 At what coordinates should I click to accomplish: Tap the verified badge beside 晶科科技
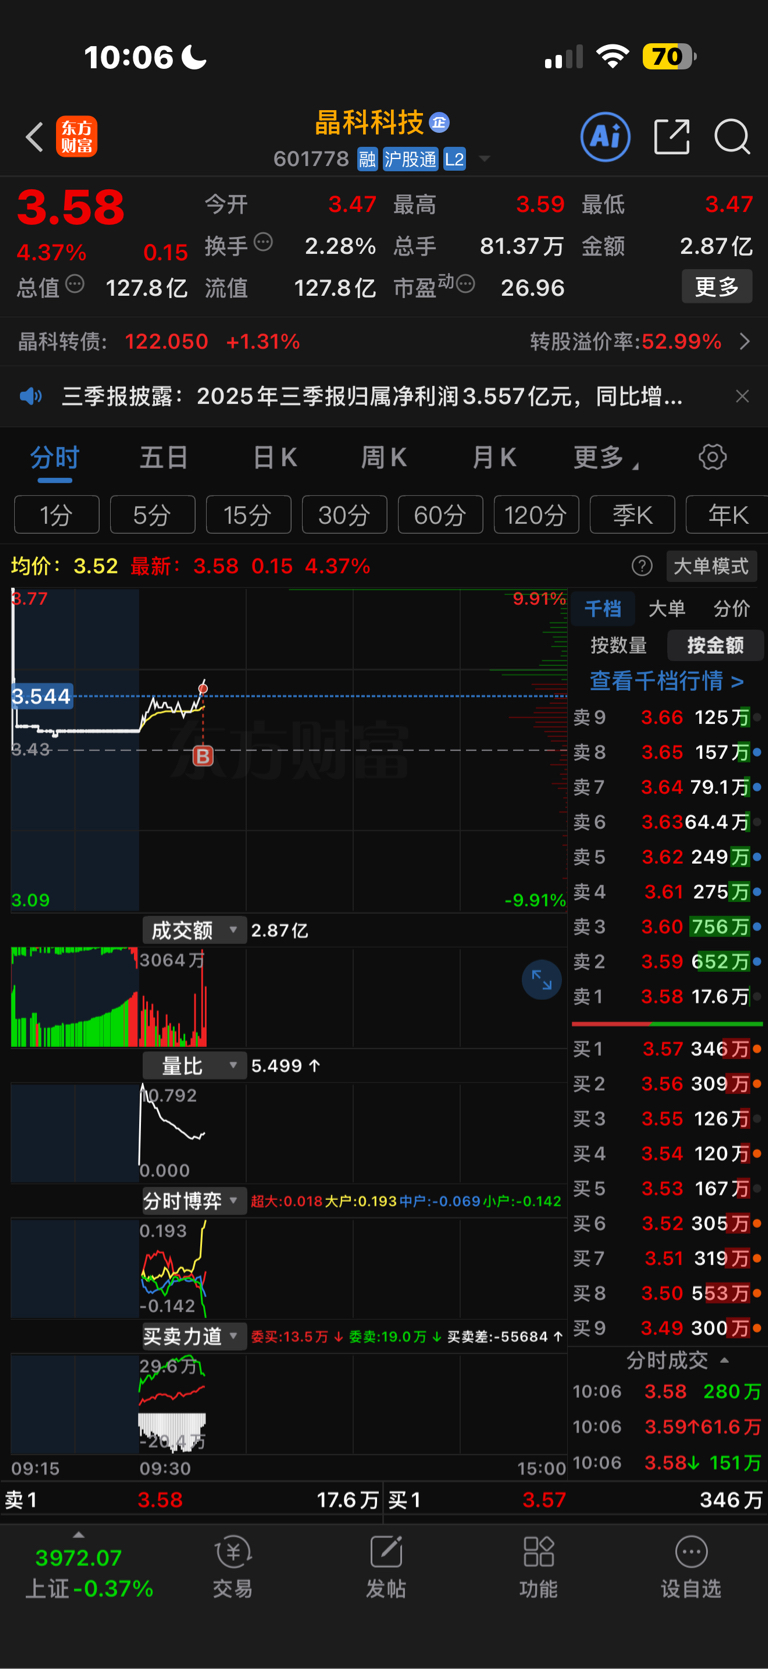(439, 122)
